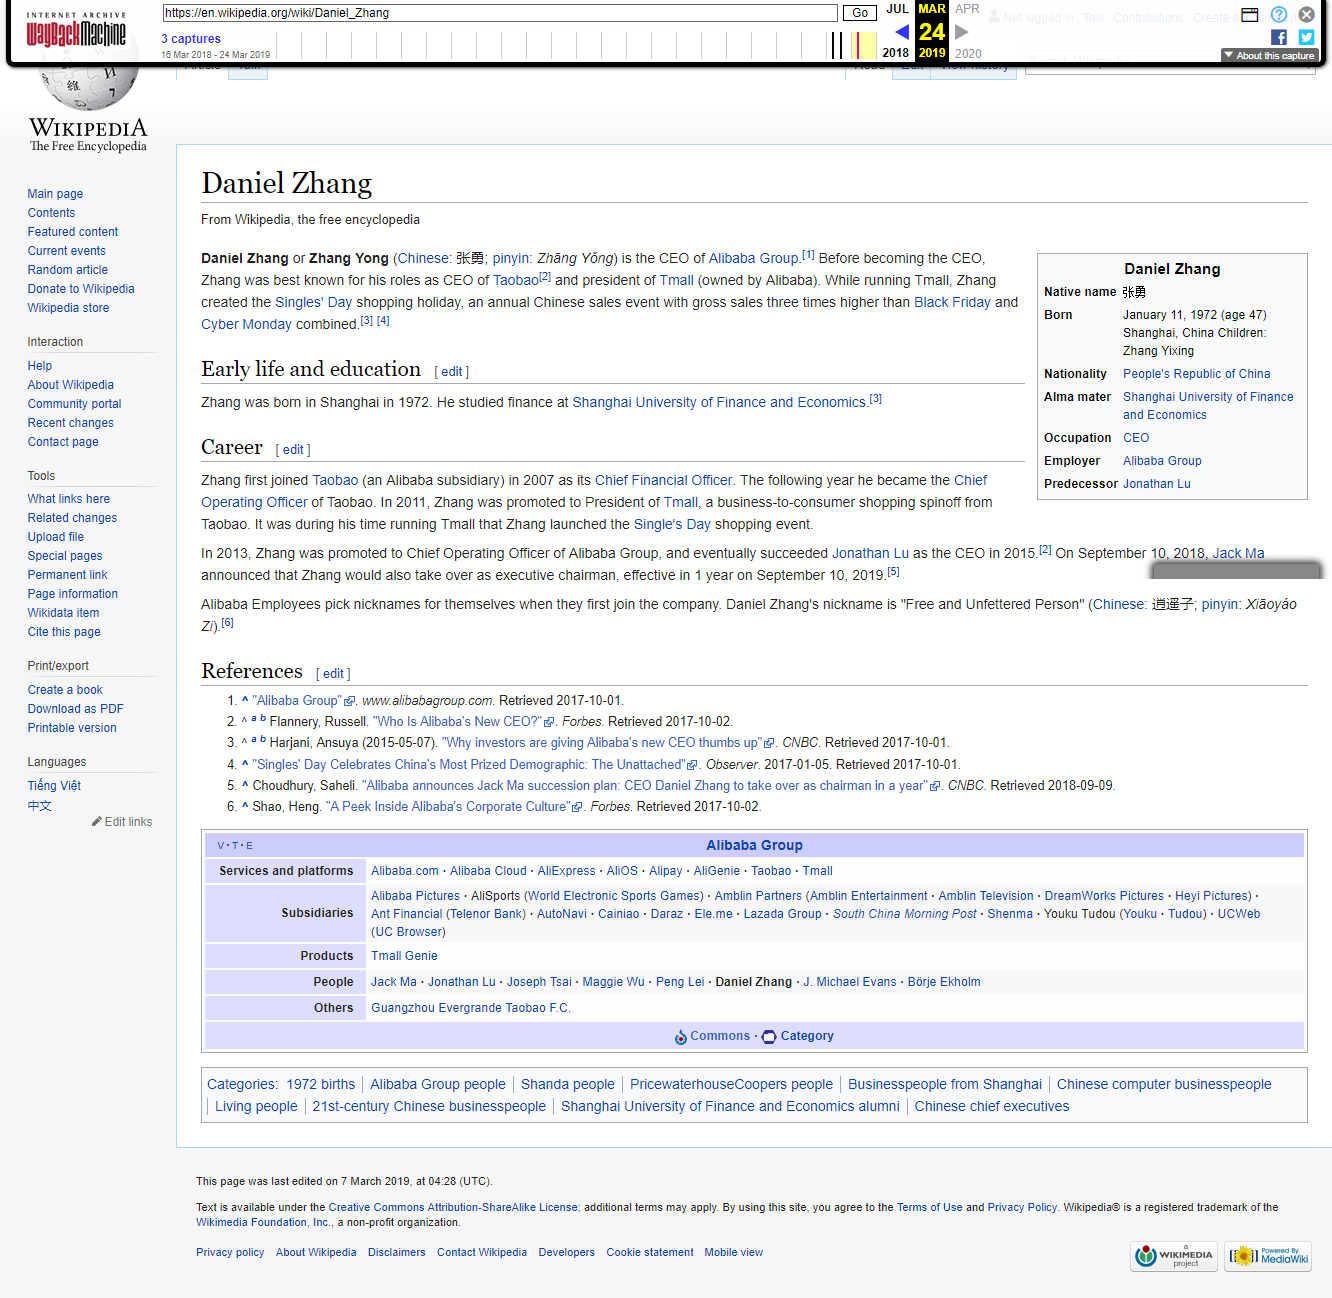The image size is (1332, 1298).
Task: Edit the Early life and education section
Action: click(452, 372)
